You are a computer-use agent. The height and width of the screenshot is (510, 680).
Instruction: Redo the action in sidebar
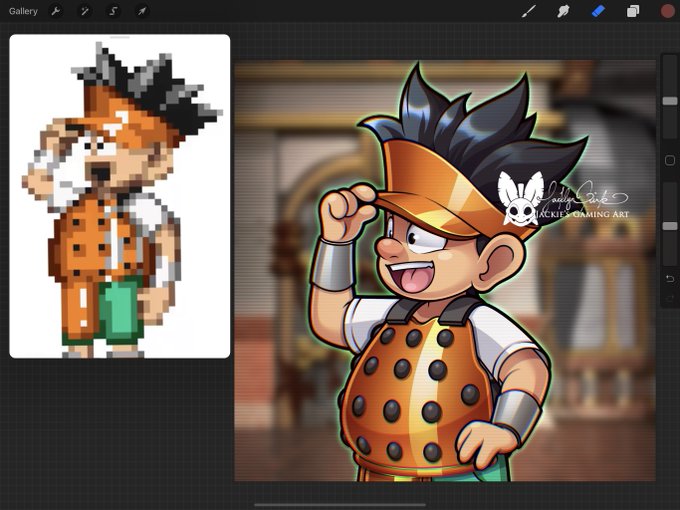point(670,298)
